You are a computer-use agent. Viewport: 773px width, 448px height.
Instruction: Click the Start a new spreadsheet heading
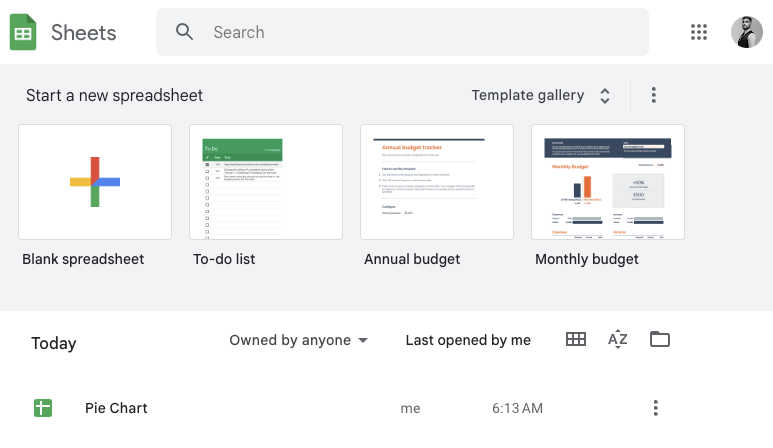114,95
